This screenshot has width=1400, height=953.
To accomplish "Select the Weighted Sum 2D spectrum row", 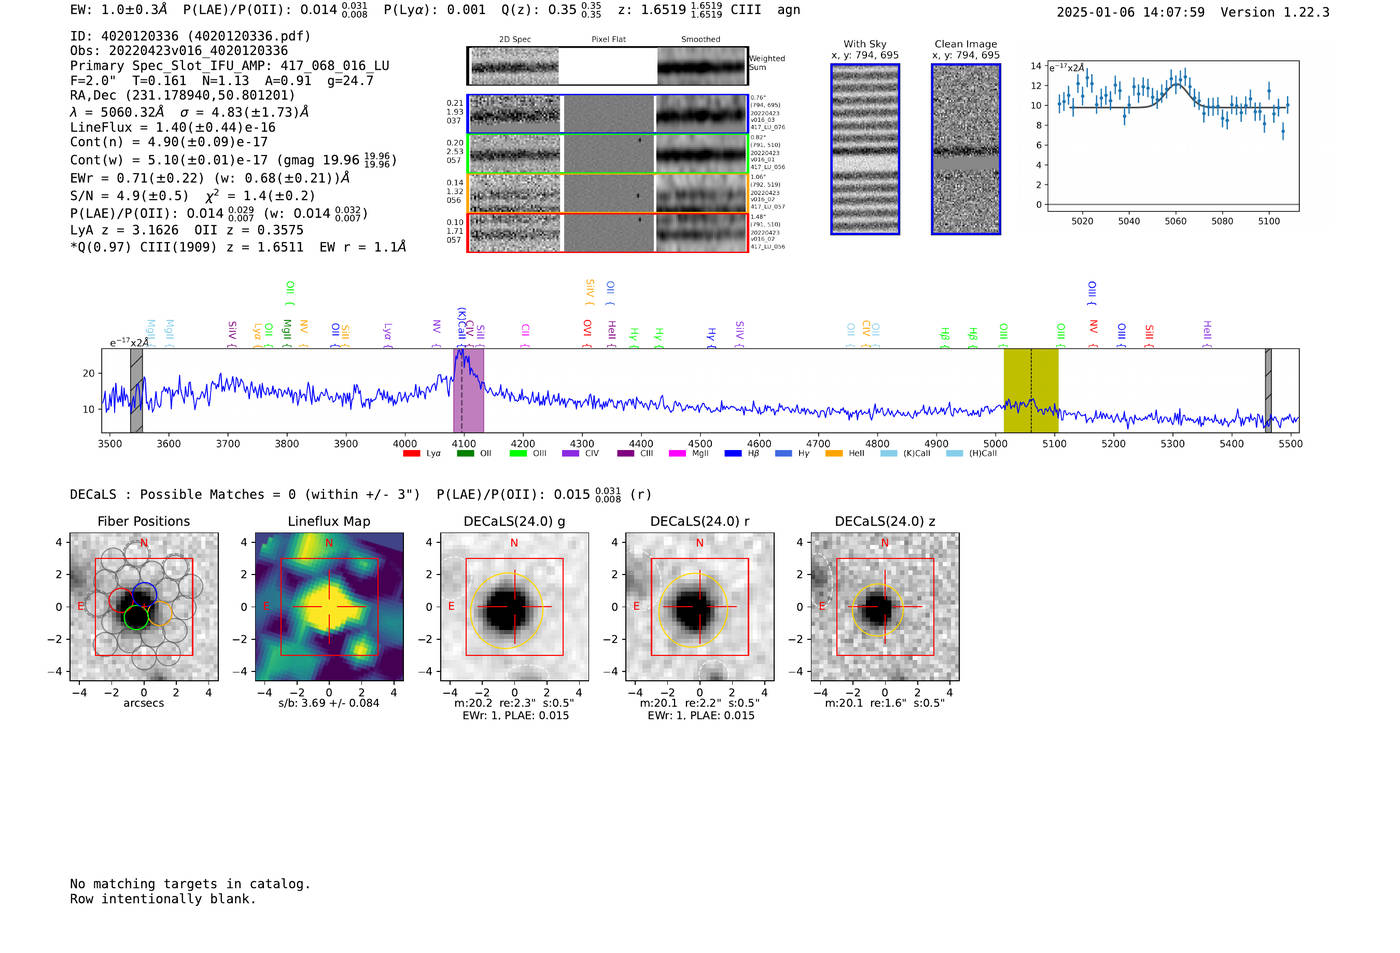I will pyautogui.click(x=607, y=66).
